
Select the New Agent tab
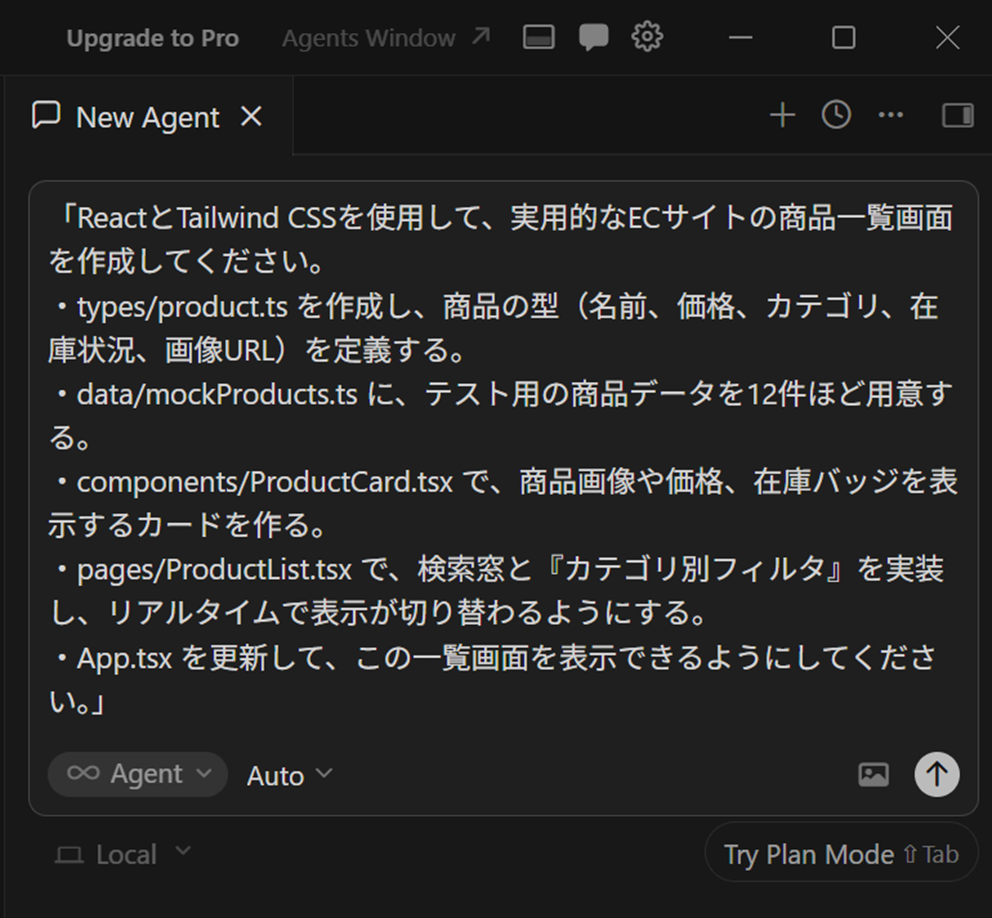pyautogui.click(x=147, y=117)
